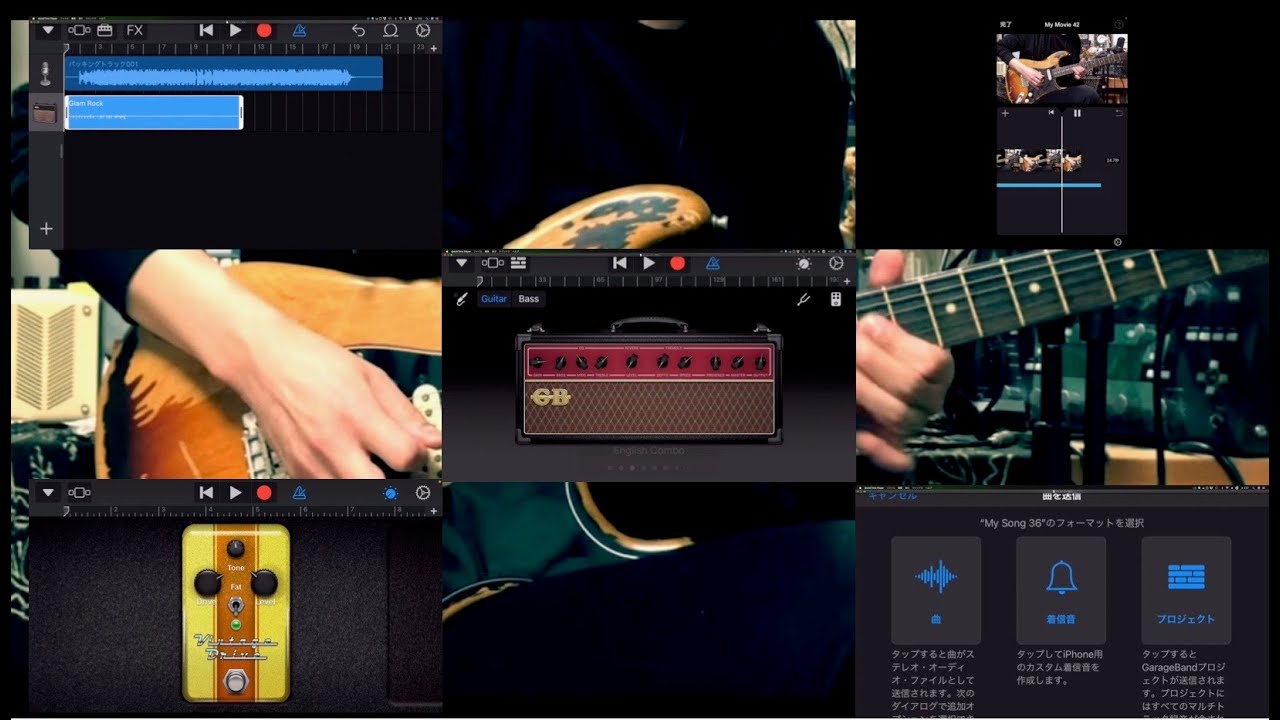Open navigation dropdown in pedal panel
This screenshot has width=1280, height=720.
pyautogui.click(x=48, y=492)
